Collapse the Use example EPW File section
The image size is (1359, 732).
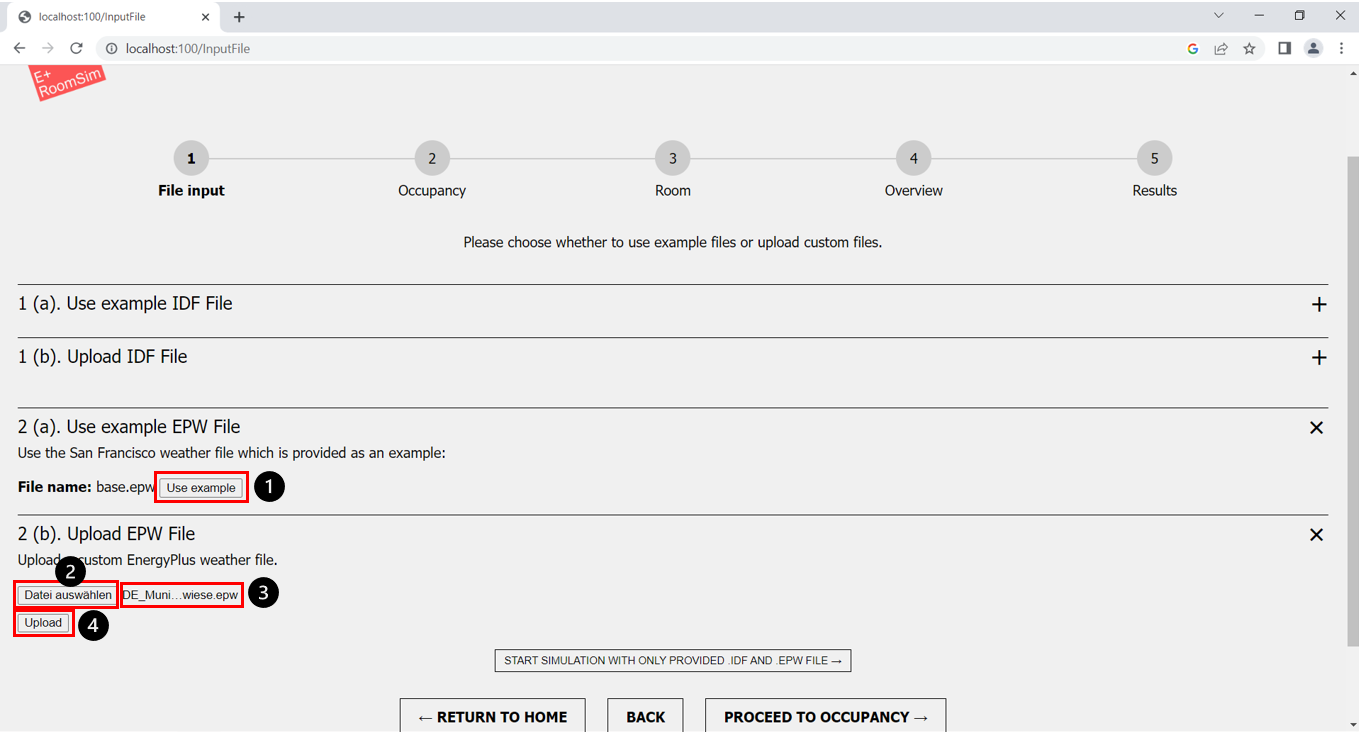pos(1316,427)
